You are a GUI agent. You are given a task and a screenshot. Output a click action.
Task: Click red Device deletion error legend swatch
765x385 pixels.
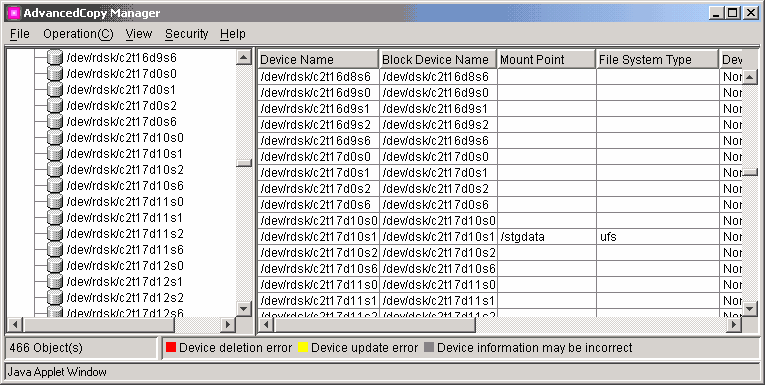click(x=171, y=347)
